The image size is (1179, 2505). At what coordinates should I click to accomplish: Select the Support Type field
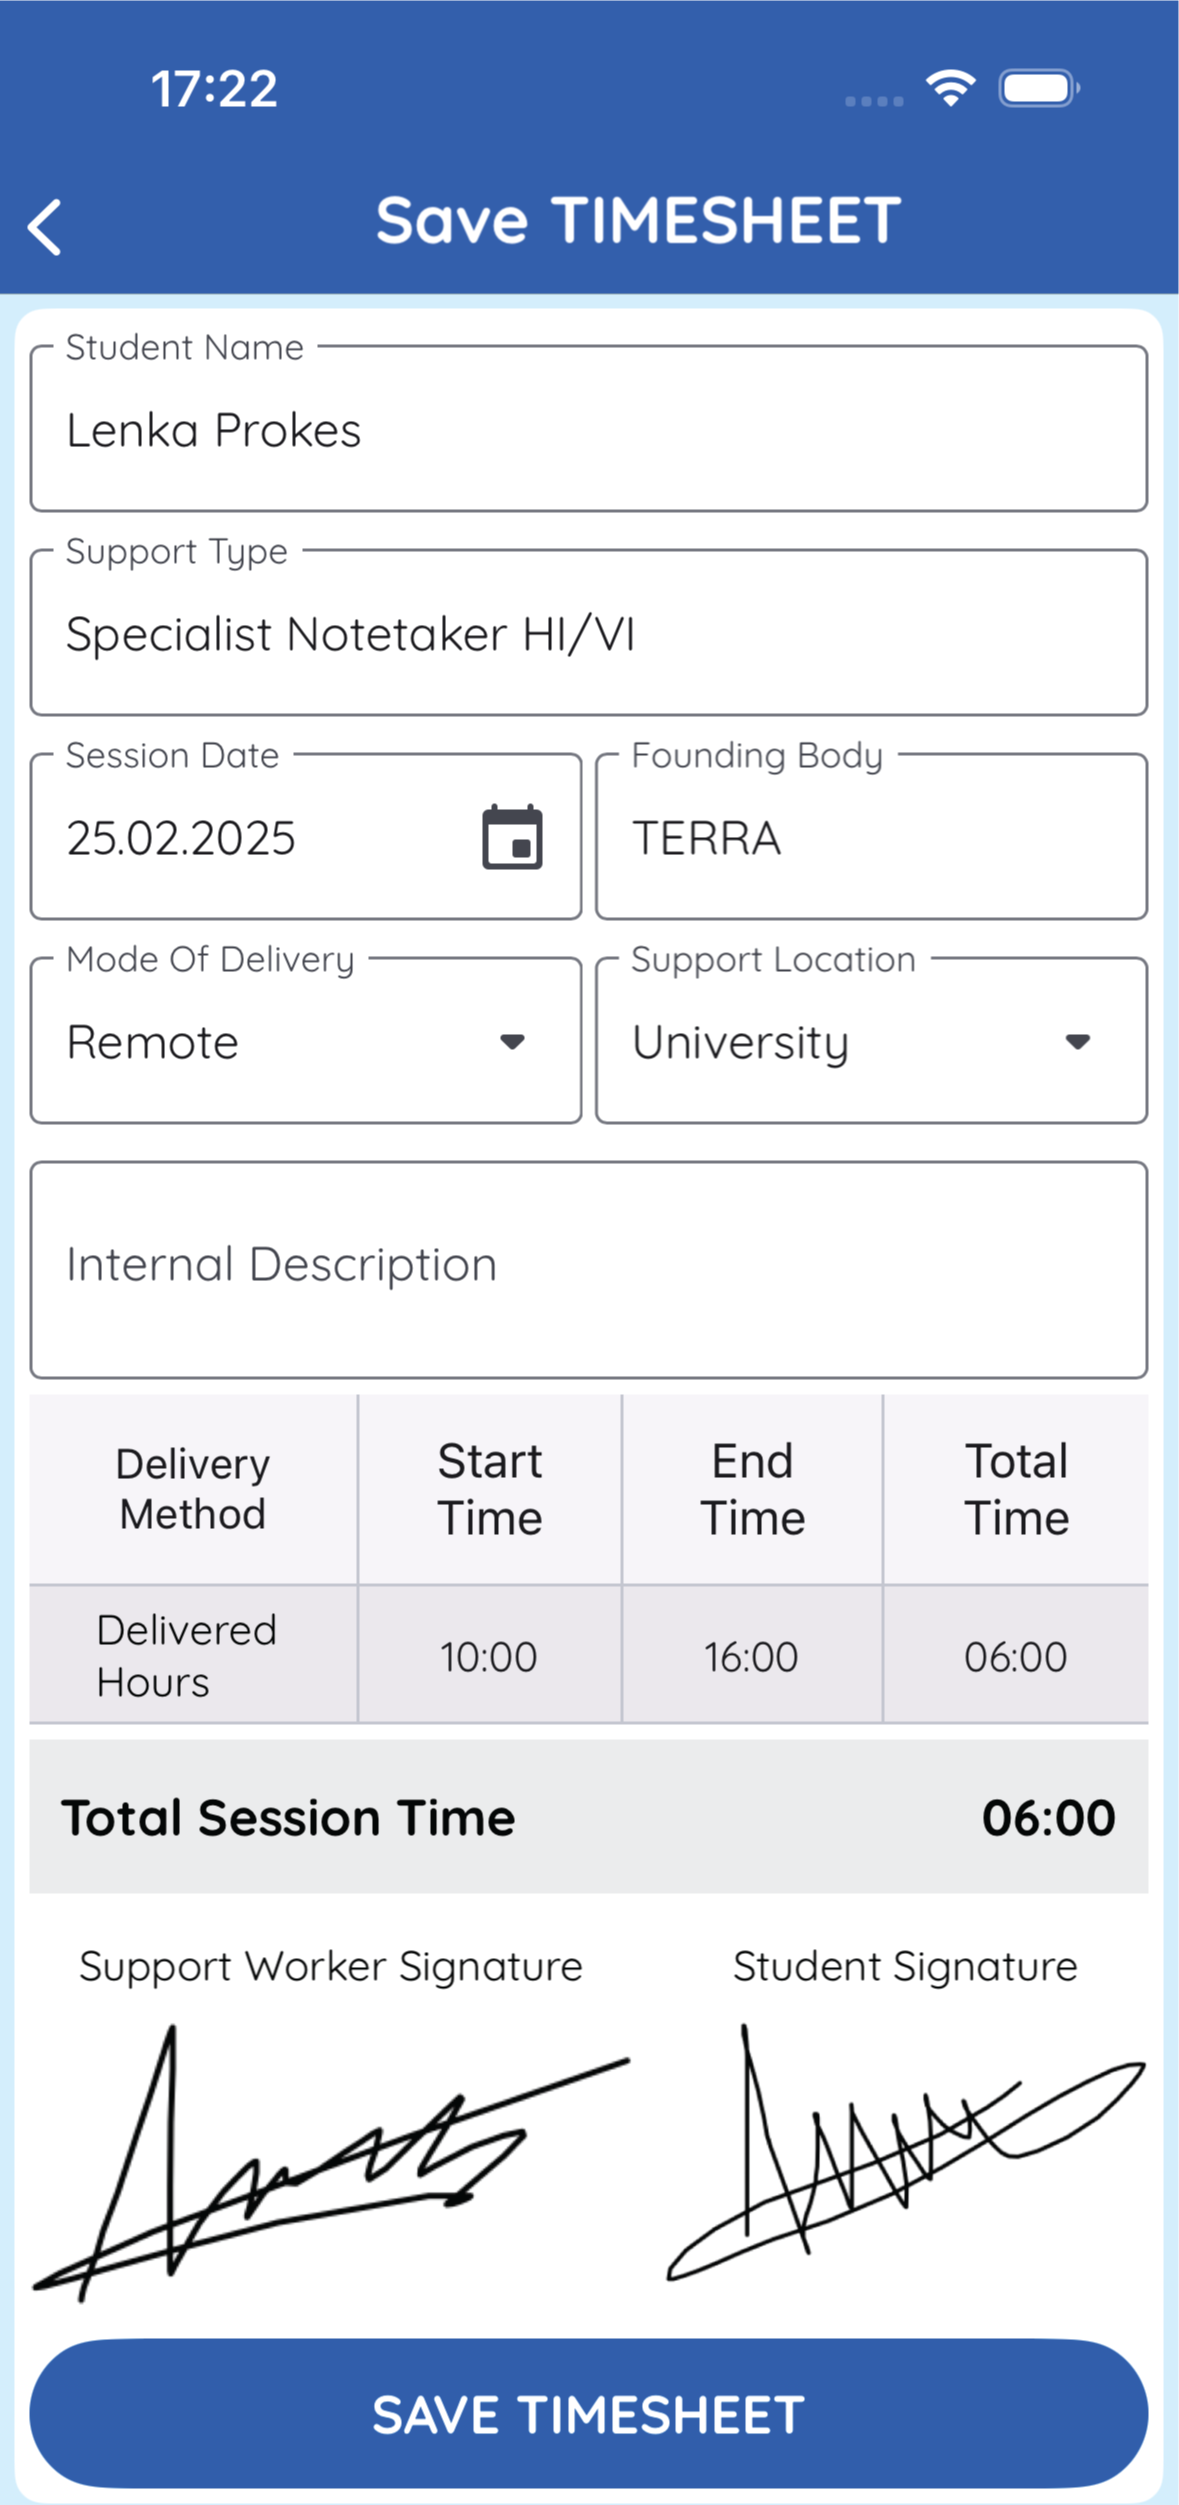pos(588,633)
